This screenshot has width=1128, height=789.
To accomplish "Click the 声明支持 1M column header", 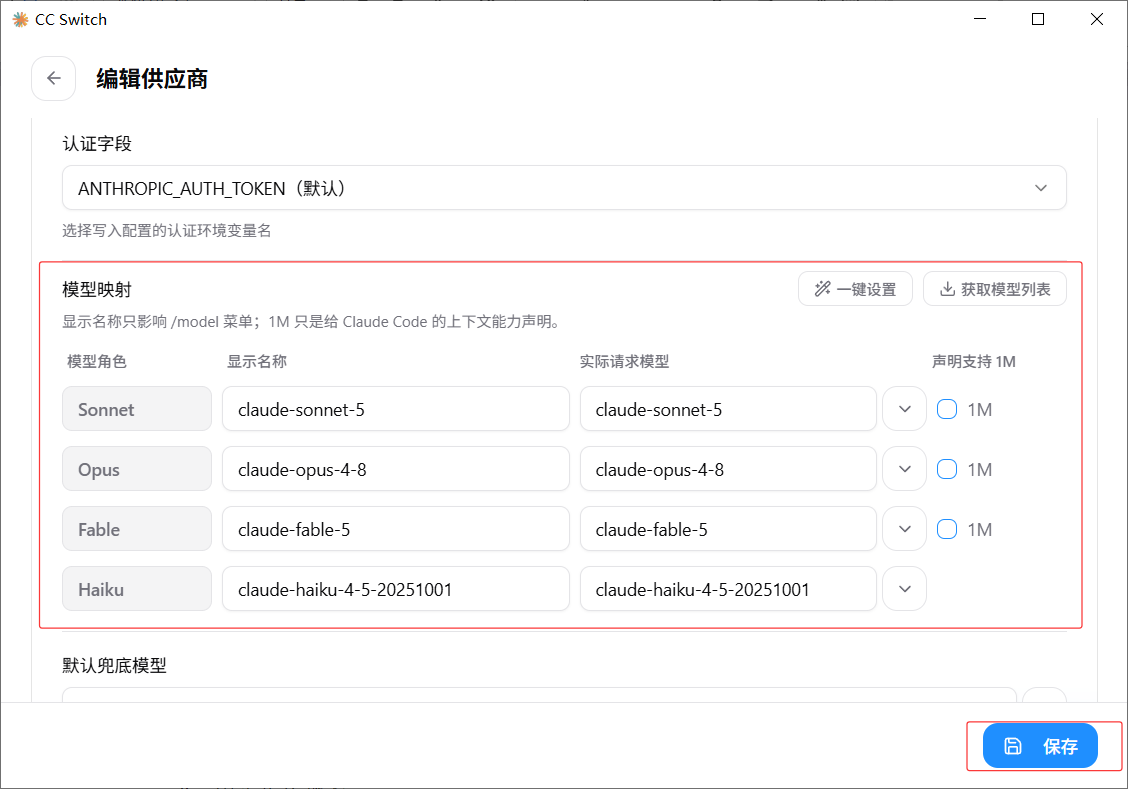I will (974, 362).
